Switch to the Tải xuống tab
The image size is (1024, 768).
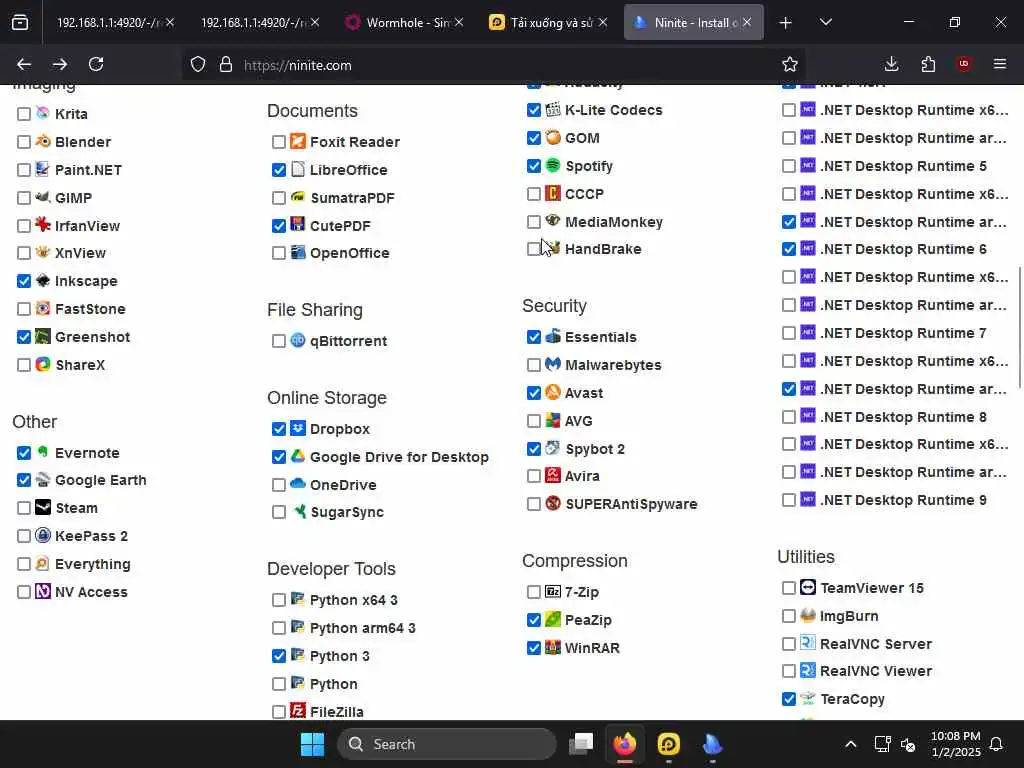tap(549, 22)
